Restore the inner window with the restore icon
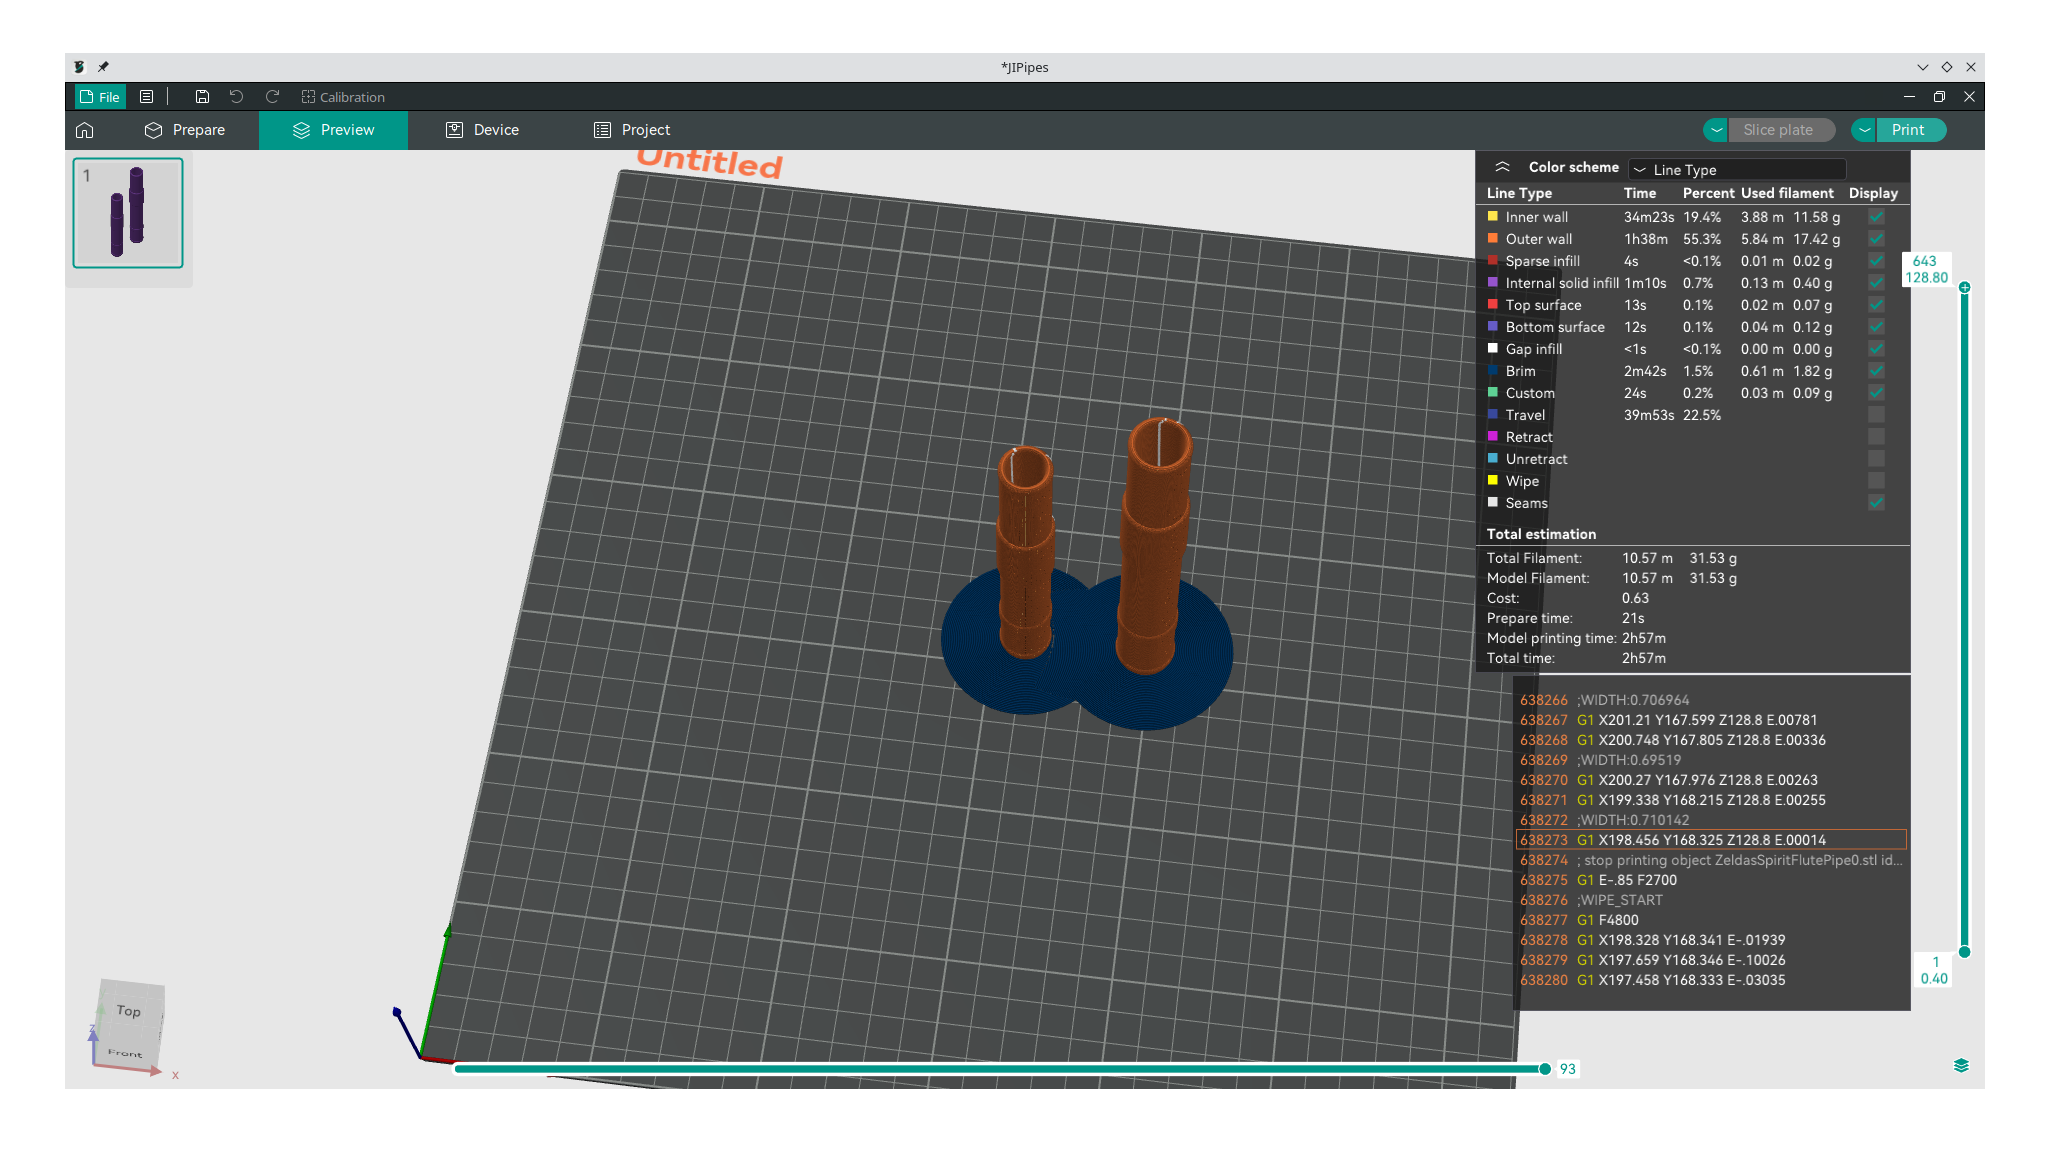 1939,97
